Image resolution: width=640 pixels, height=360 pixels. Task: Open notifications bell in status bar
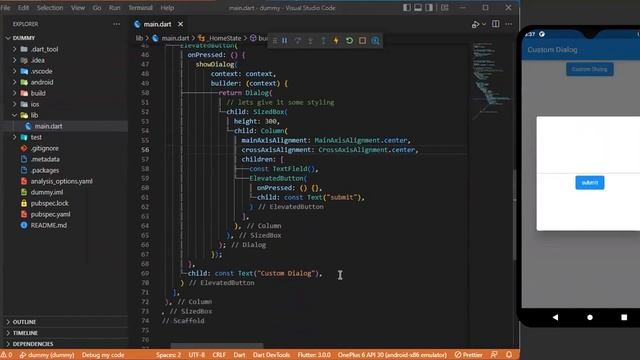[509, 355]
